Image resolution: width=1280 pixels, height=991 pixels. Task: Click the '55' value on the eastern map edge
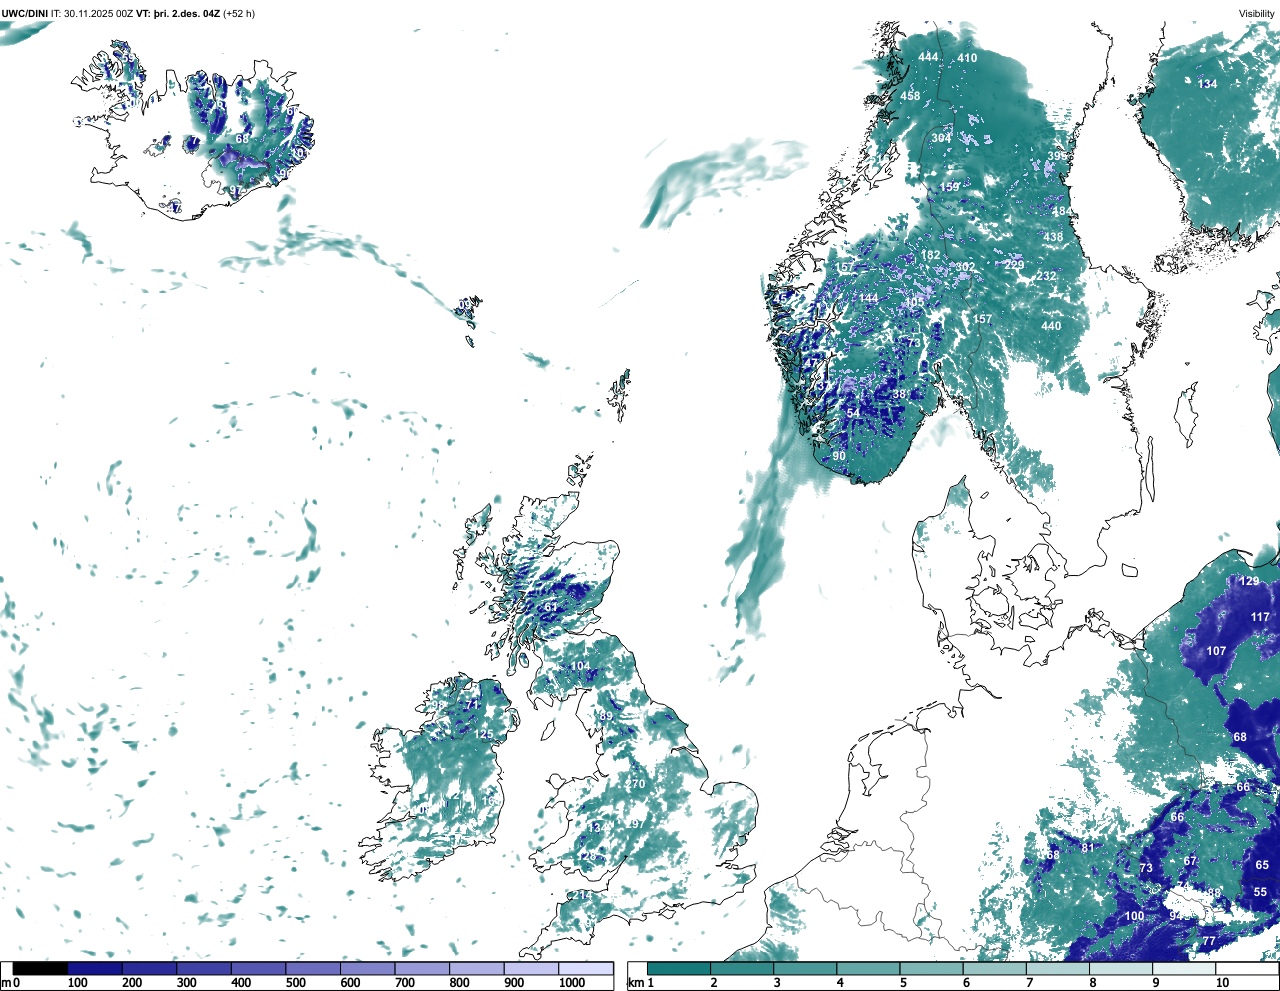(x=1260, y=892)
